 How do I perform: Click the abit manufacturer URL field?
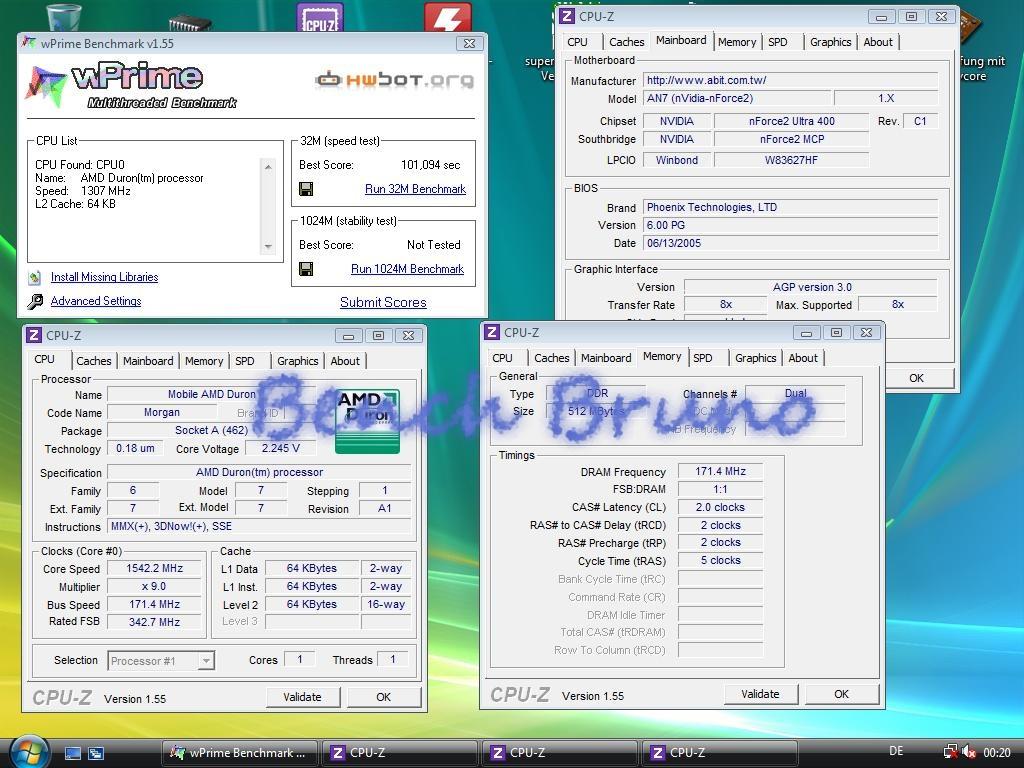[x=791, y=80]
